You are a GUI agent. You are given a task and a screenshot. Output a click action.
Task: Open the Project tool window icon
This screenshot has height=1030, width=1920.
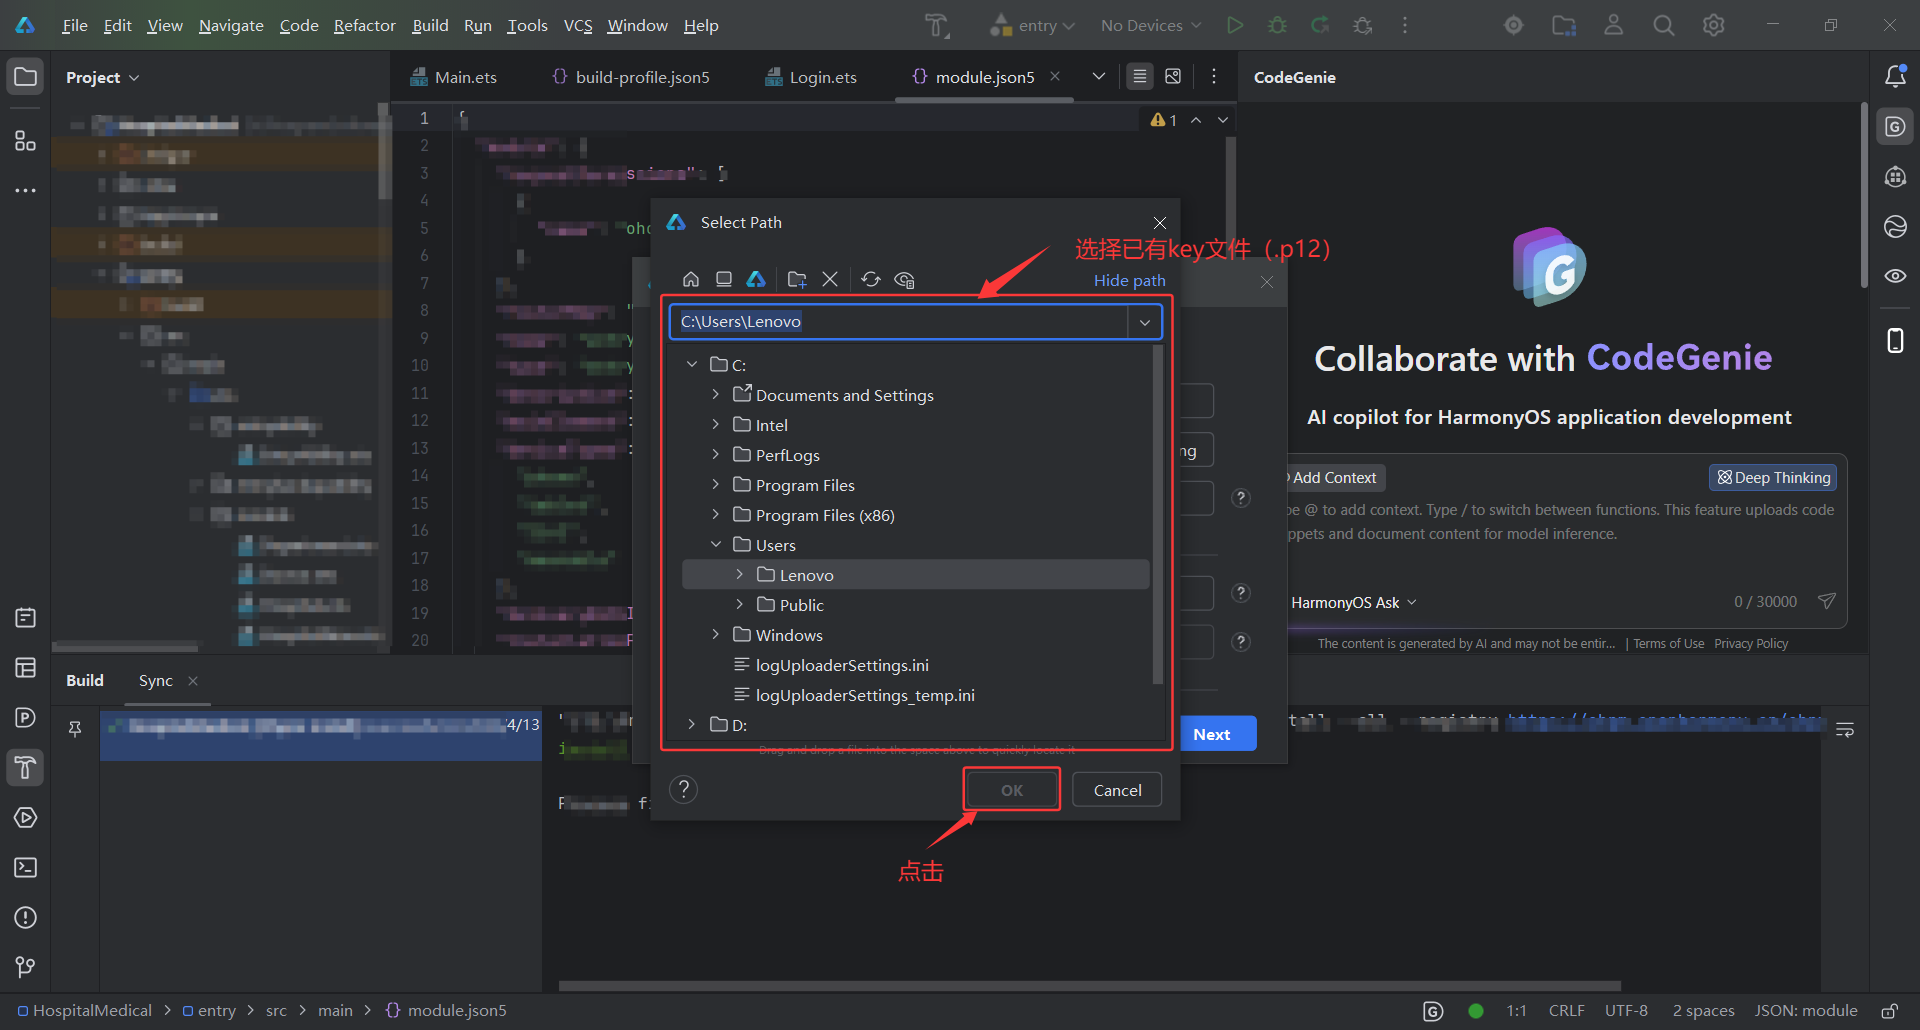pos(25,77)
